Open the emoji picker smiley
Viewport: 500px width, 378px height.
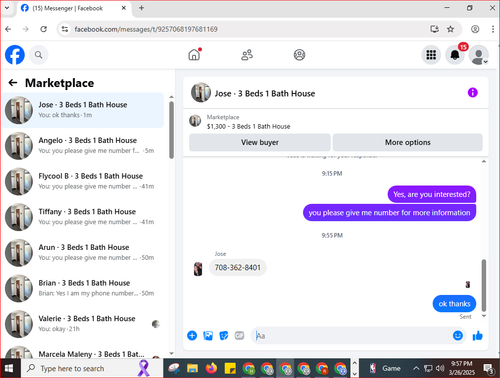point(458,336)
